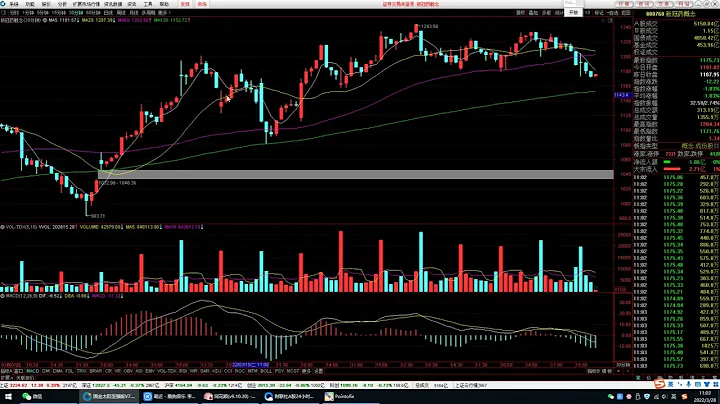Screen dimensions: 720x404
Task: Switch to 日线 daily chart
Action: [x=108, y=13]
